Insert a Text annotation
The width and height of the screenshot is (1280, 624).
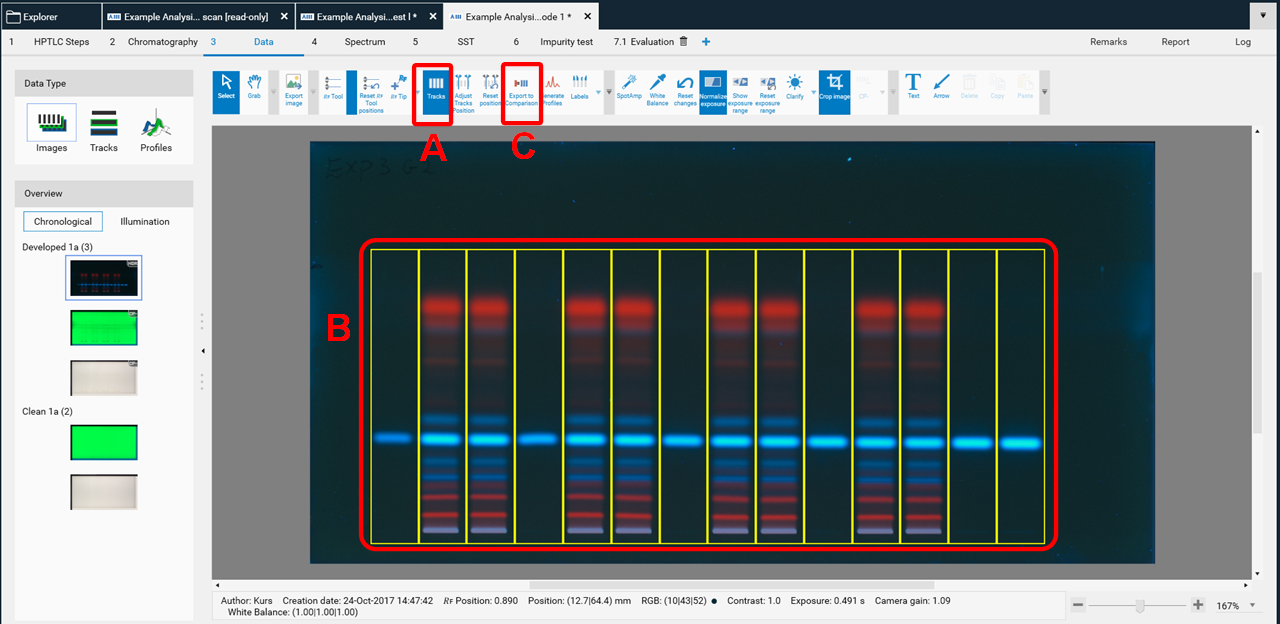pyautogui.click(x=913, y=90)
